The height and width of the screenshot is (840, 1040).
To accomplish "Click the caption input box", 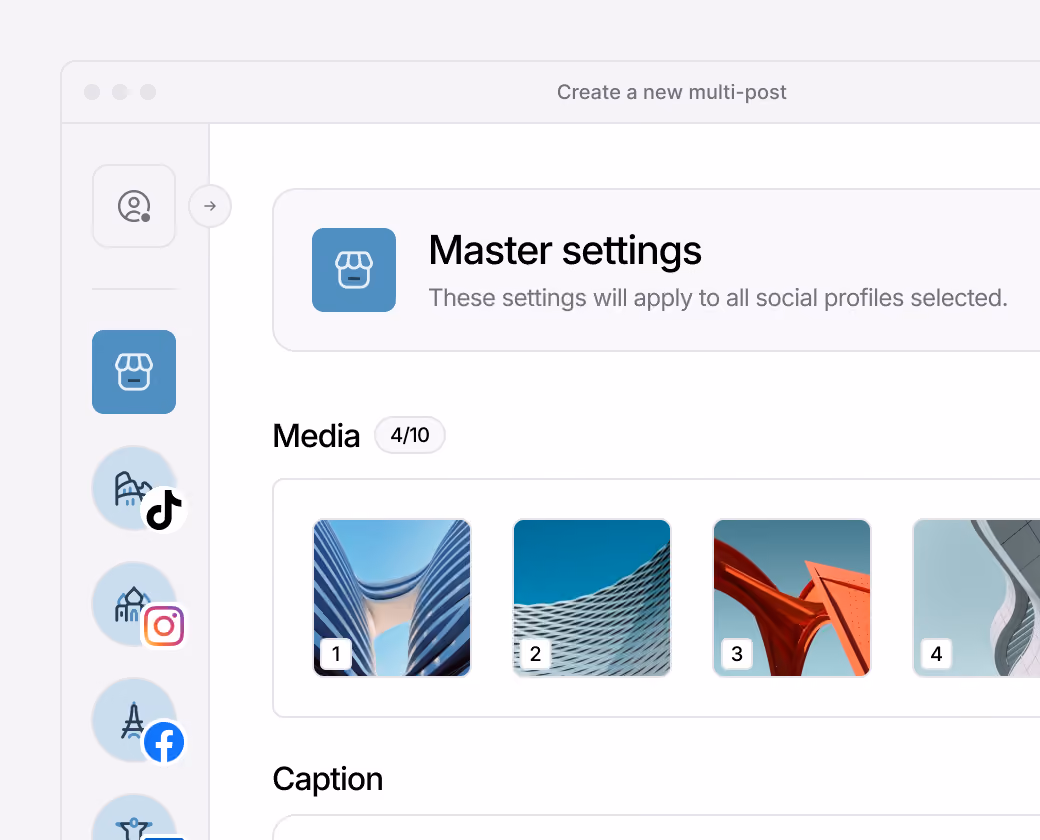I will tap(657, 827).
